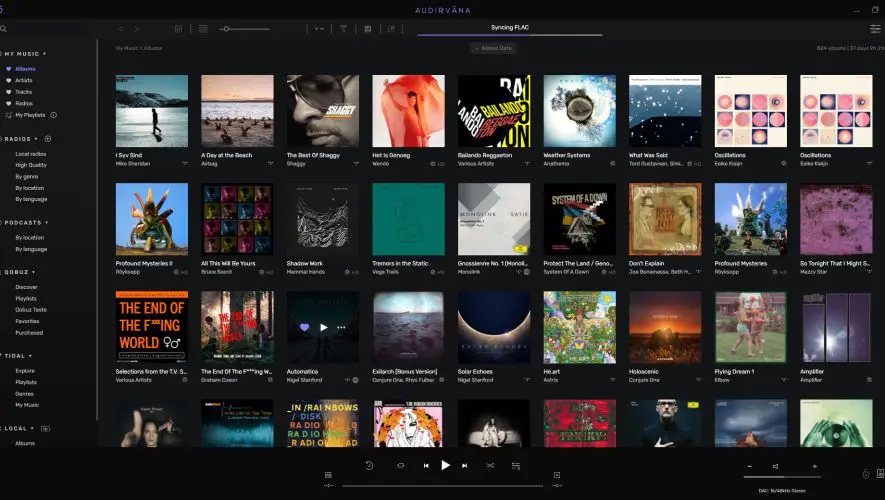Click the Syncing FLAC status text
This screenshot has width=885, height=500.
510,27
